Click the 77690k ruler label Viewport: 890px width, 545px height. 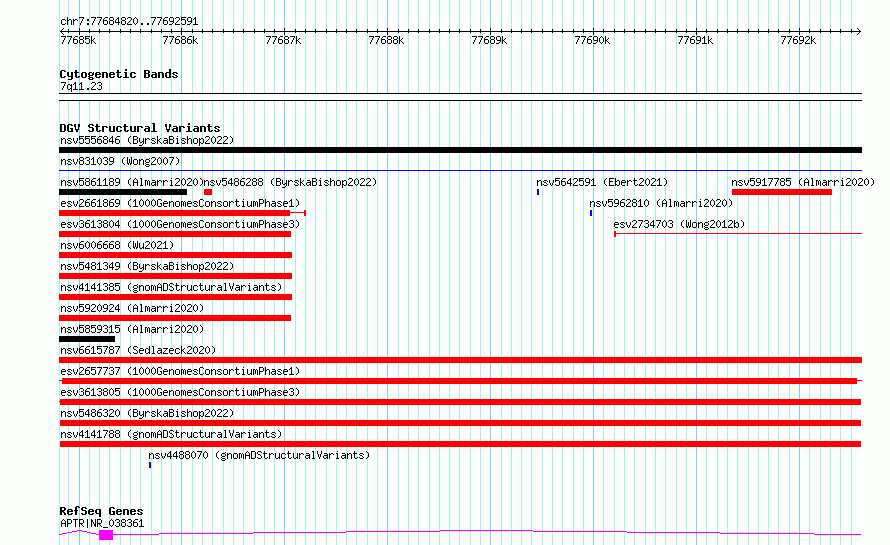592,40
